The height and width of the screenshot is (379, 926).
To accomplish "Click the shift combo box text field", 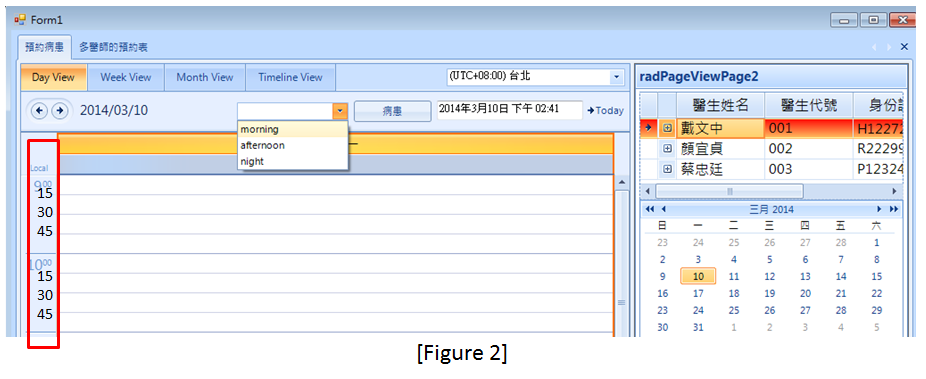I will [x=285, y=111].
